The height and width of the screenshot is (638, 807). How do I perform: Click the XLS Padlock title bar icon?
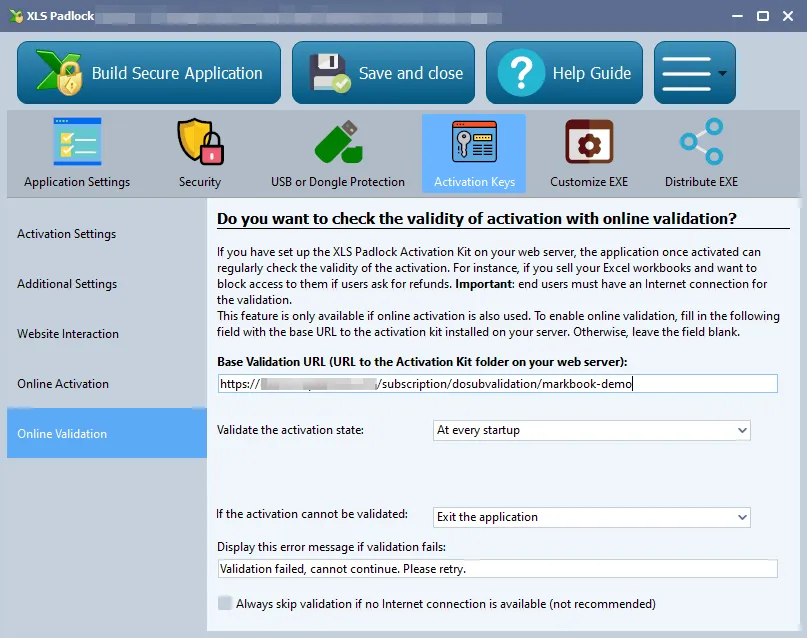[x=16, y=16]
